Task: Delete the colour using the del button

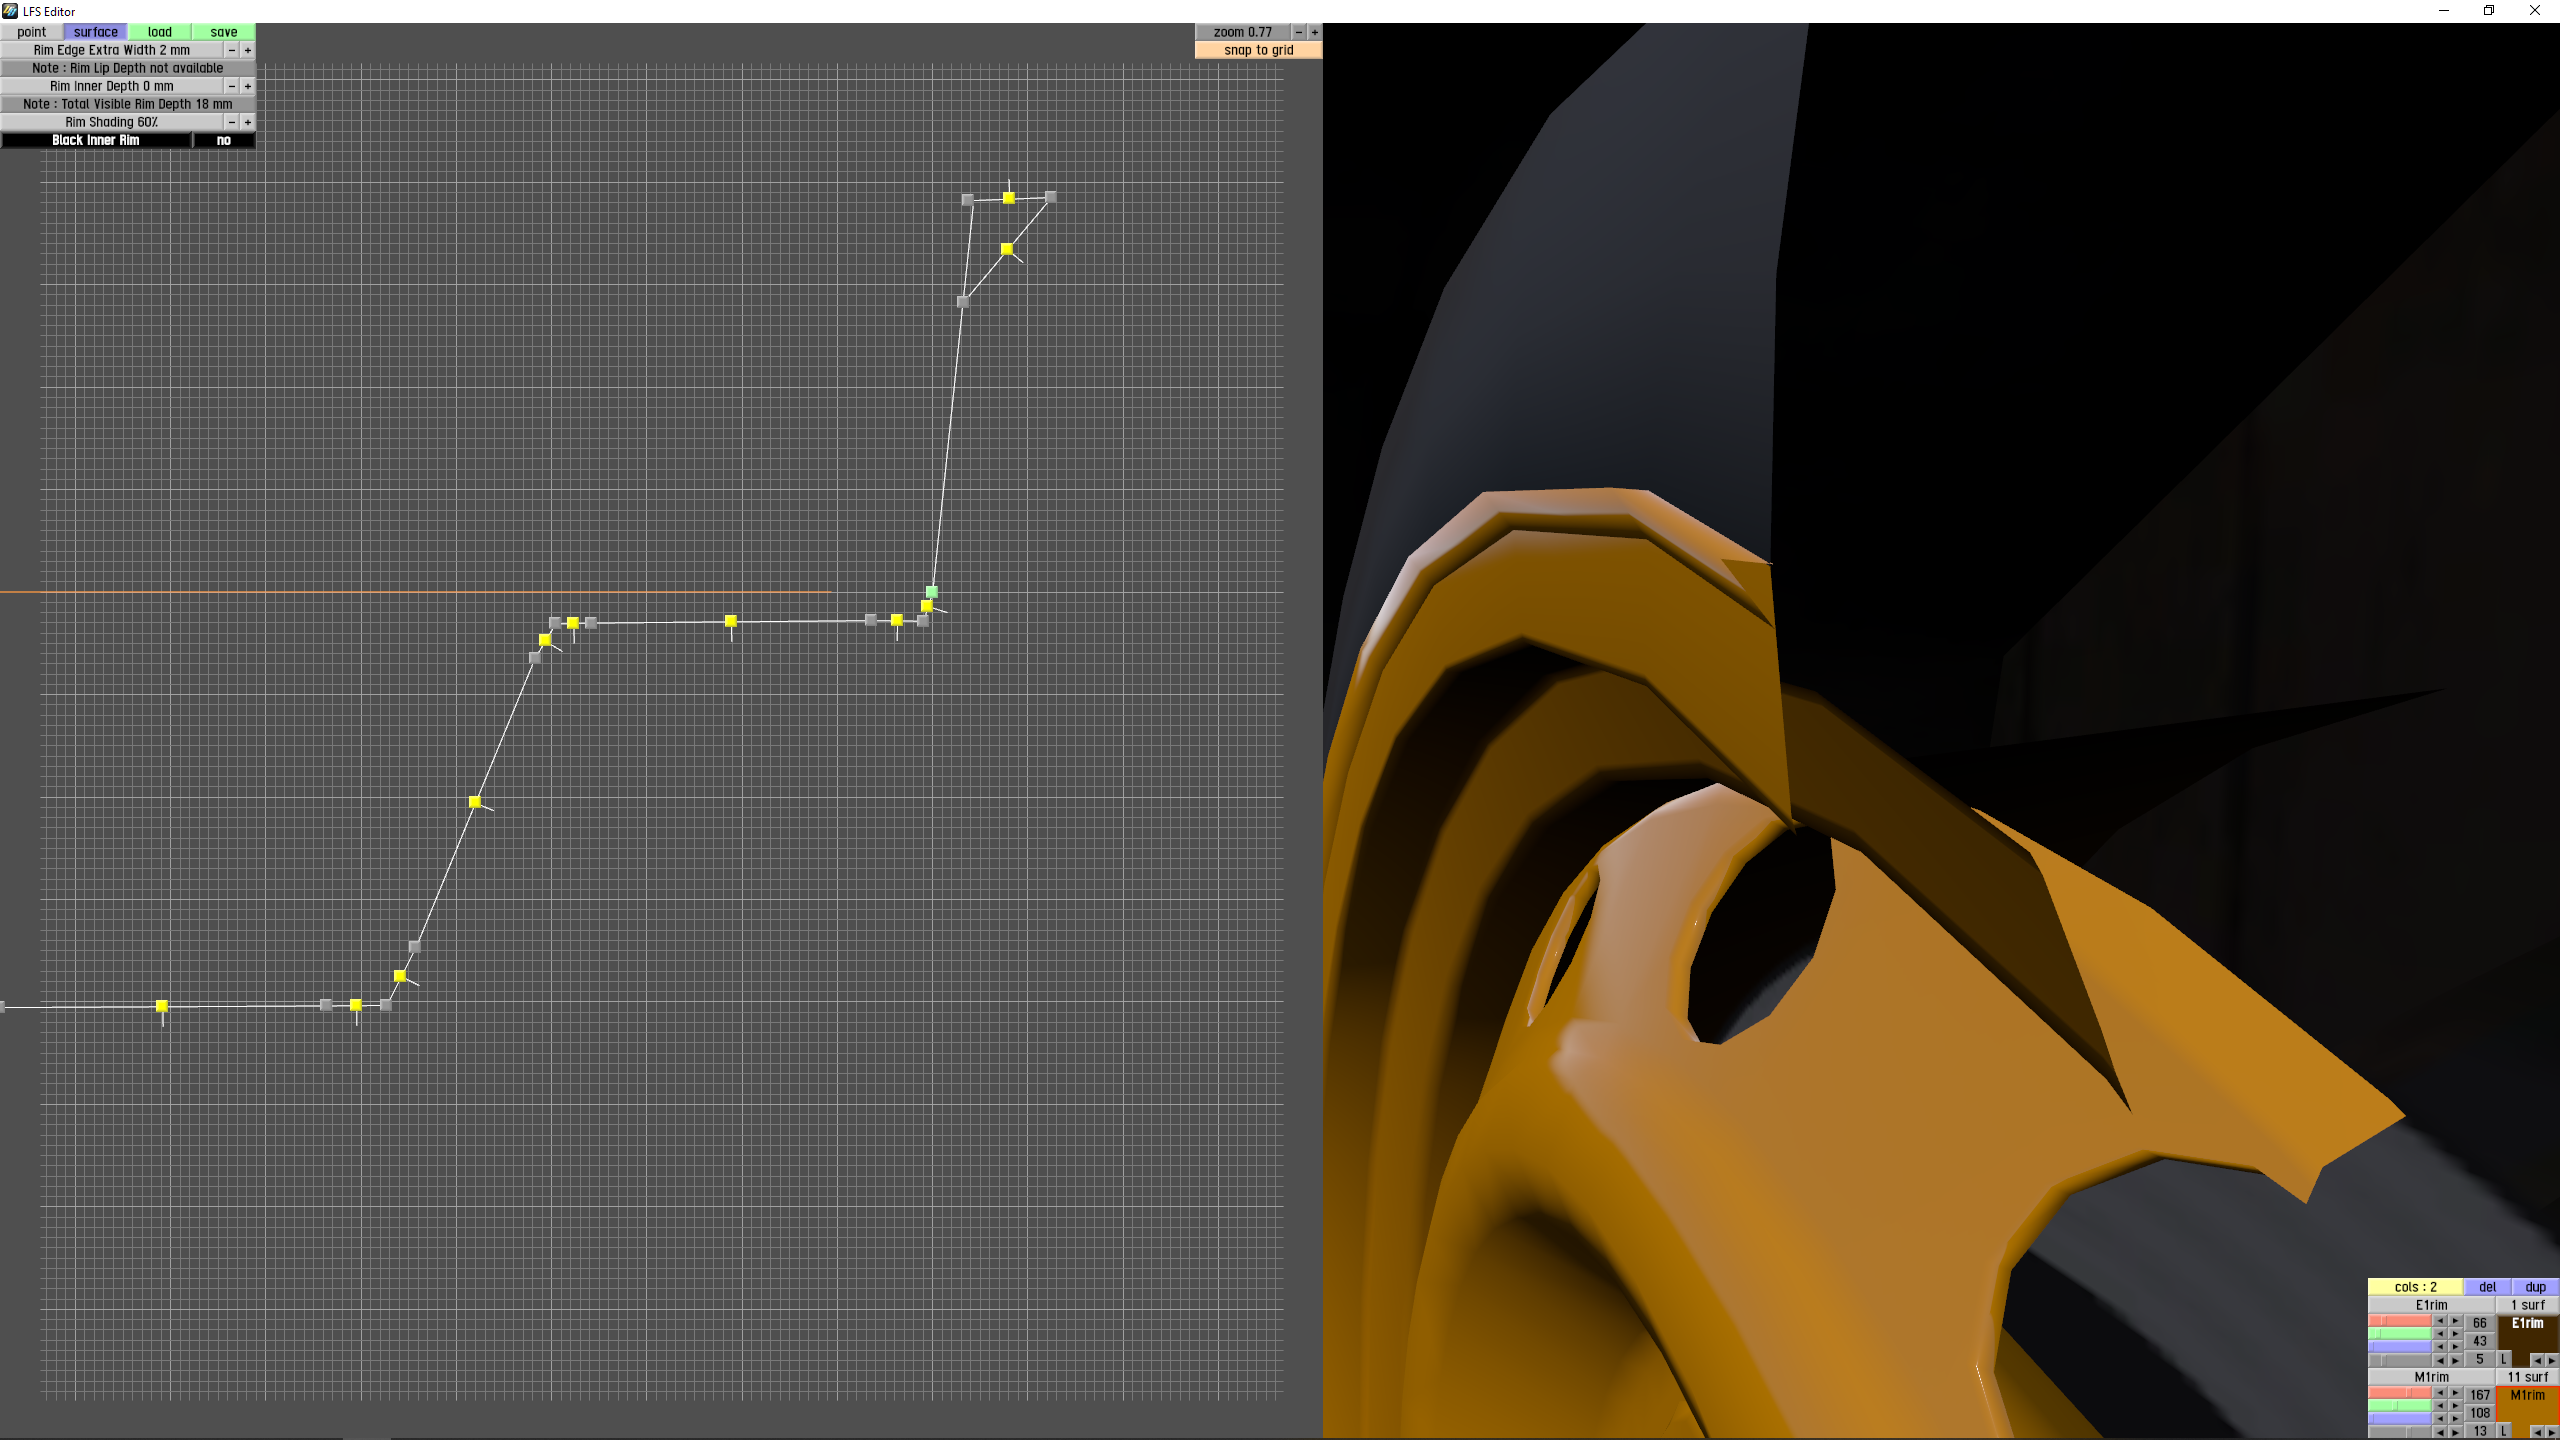Action: pos(2487,1287)
